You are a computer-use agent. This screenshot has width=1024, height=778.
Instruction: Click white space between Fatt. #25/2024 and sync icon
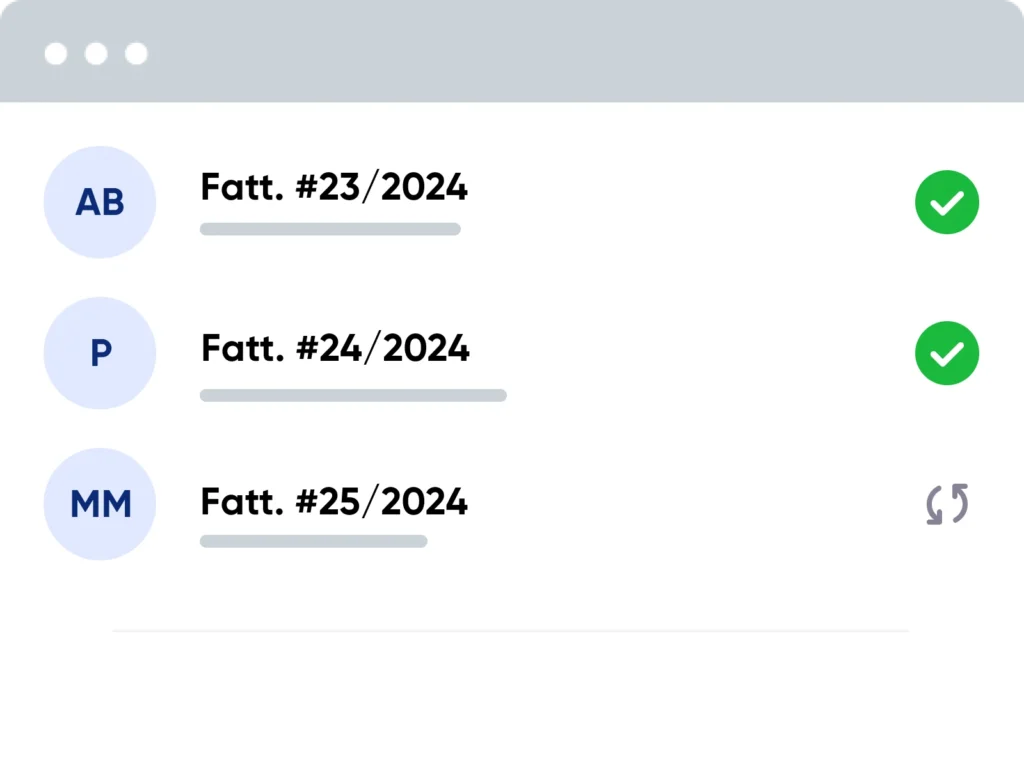[690, 504]
